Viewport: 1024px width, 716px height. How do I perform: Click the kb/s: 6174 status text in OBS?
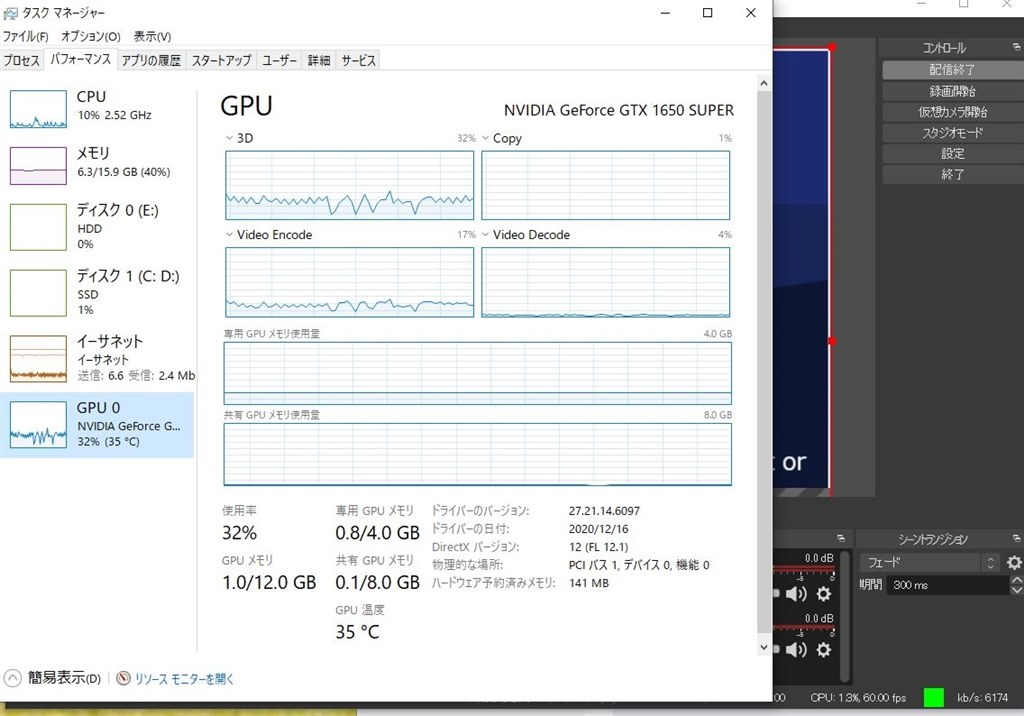[982, 698]
